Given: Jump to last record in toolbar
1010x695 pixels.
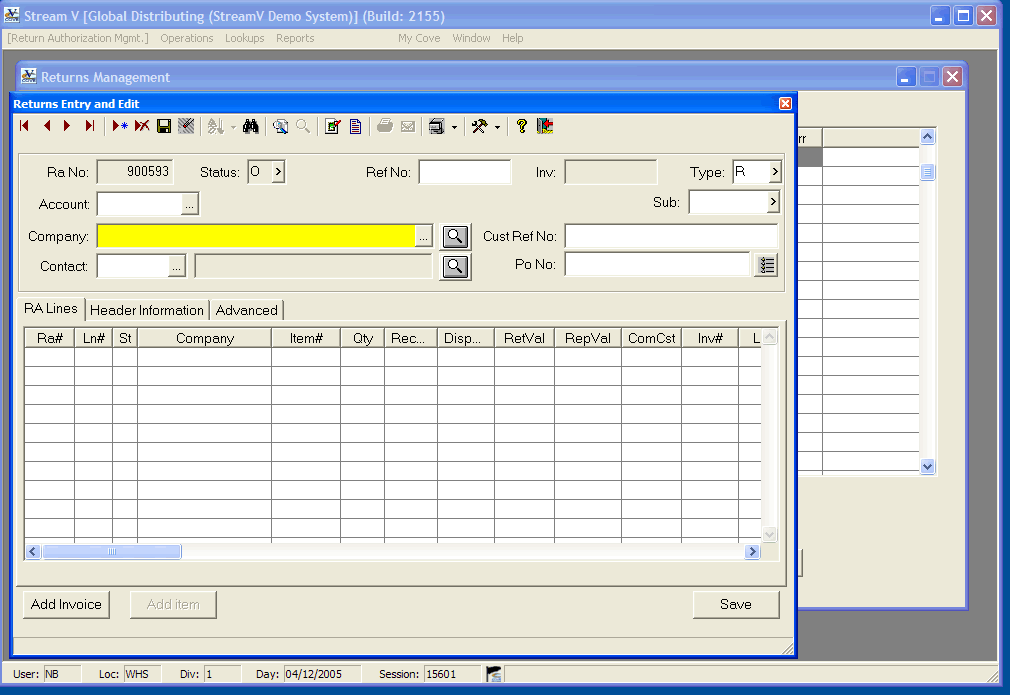Looking at the screenshot, I should (x=90, y=126).
